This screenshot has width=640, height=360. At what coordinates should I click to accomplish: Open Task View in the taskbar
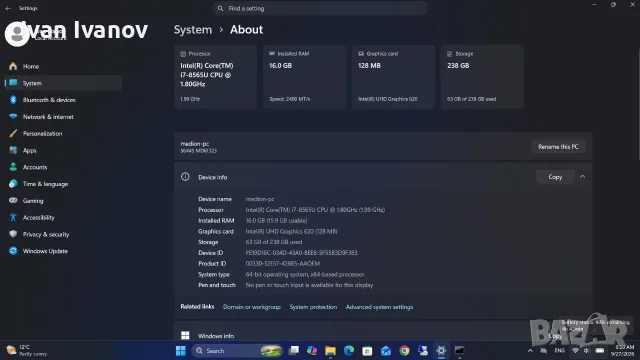click(x=293, y=351)
